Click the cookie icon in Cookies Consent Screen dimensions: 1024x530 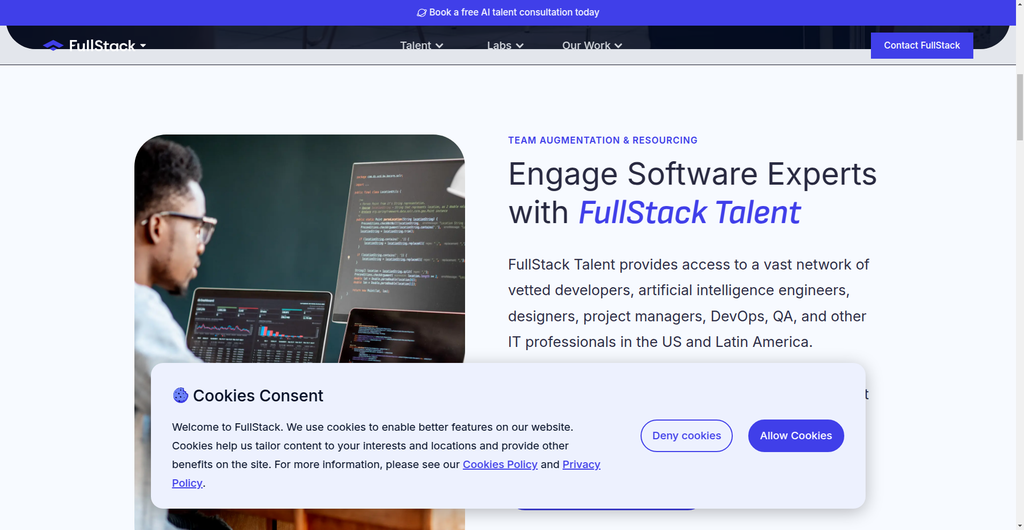point(180,395)
